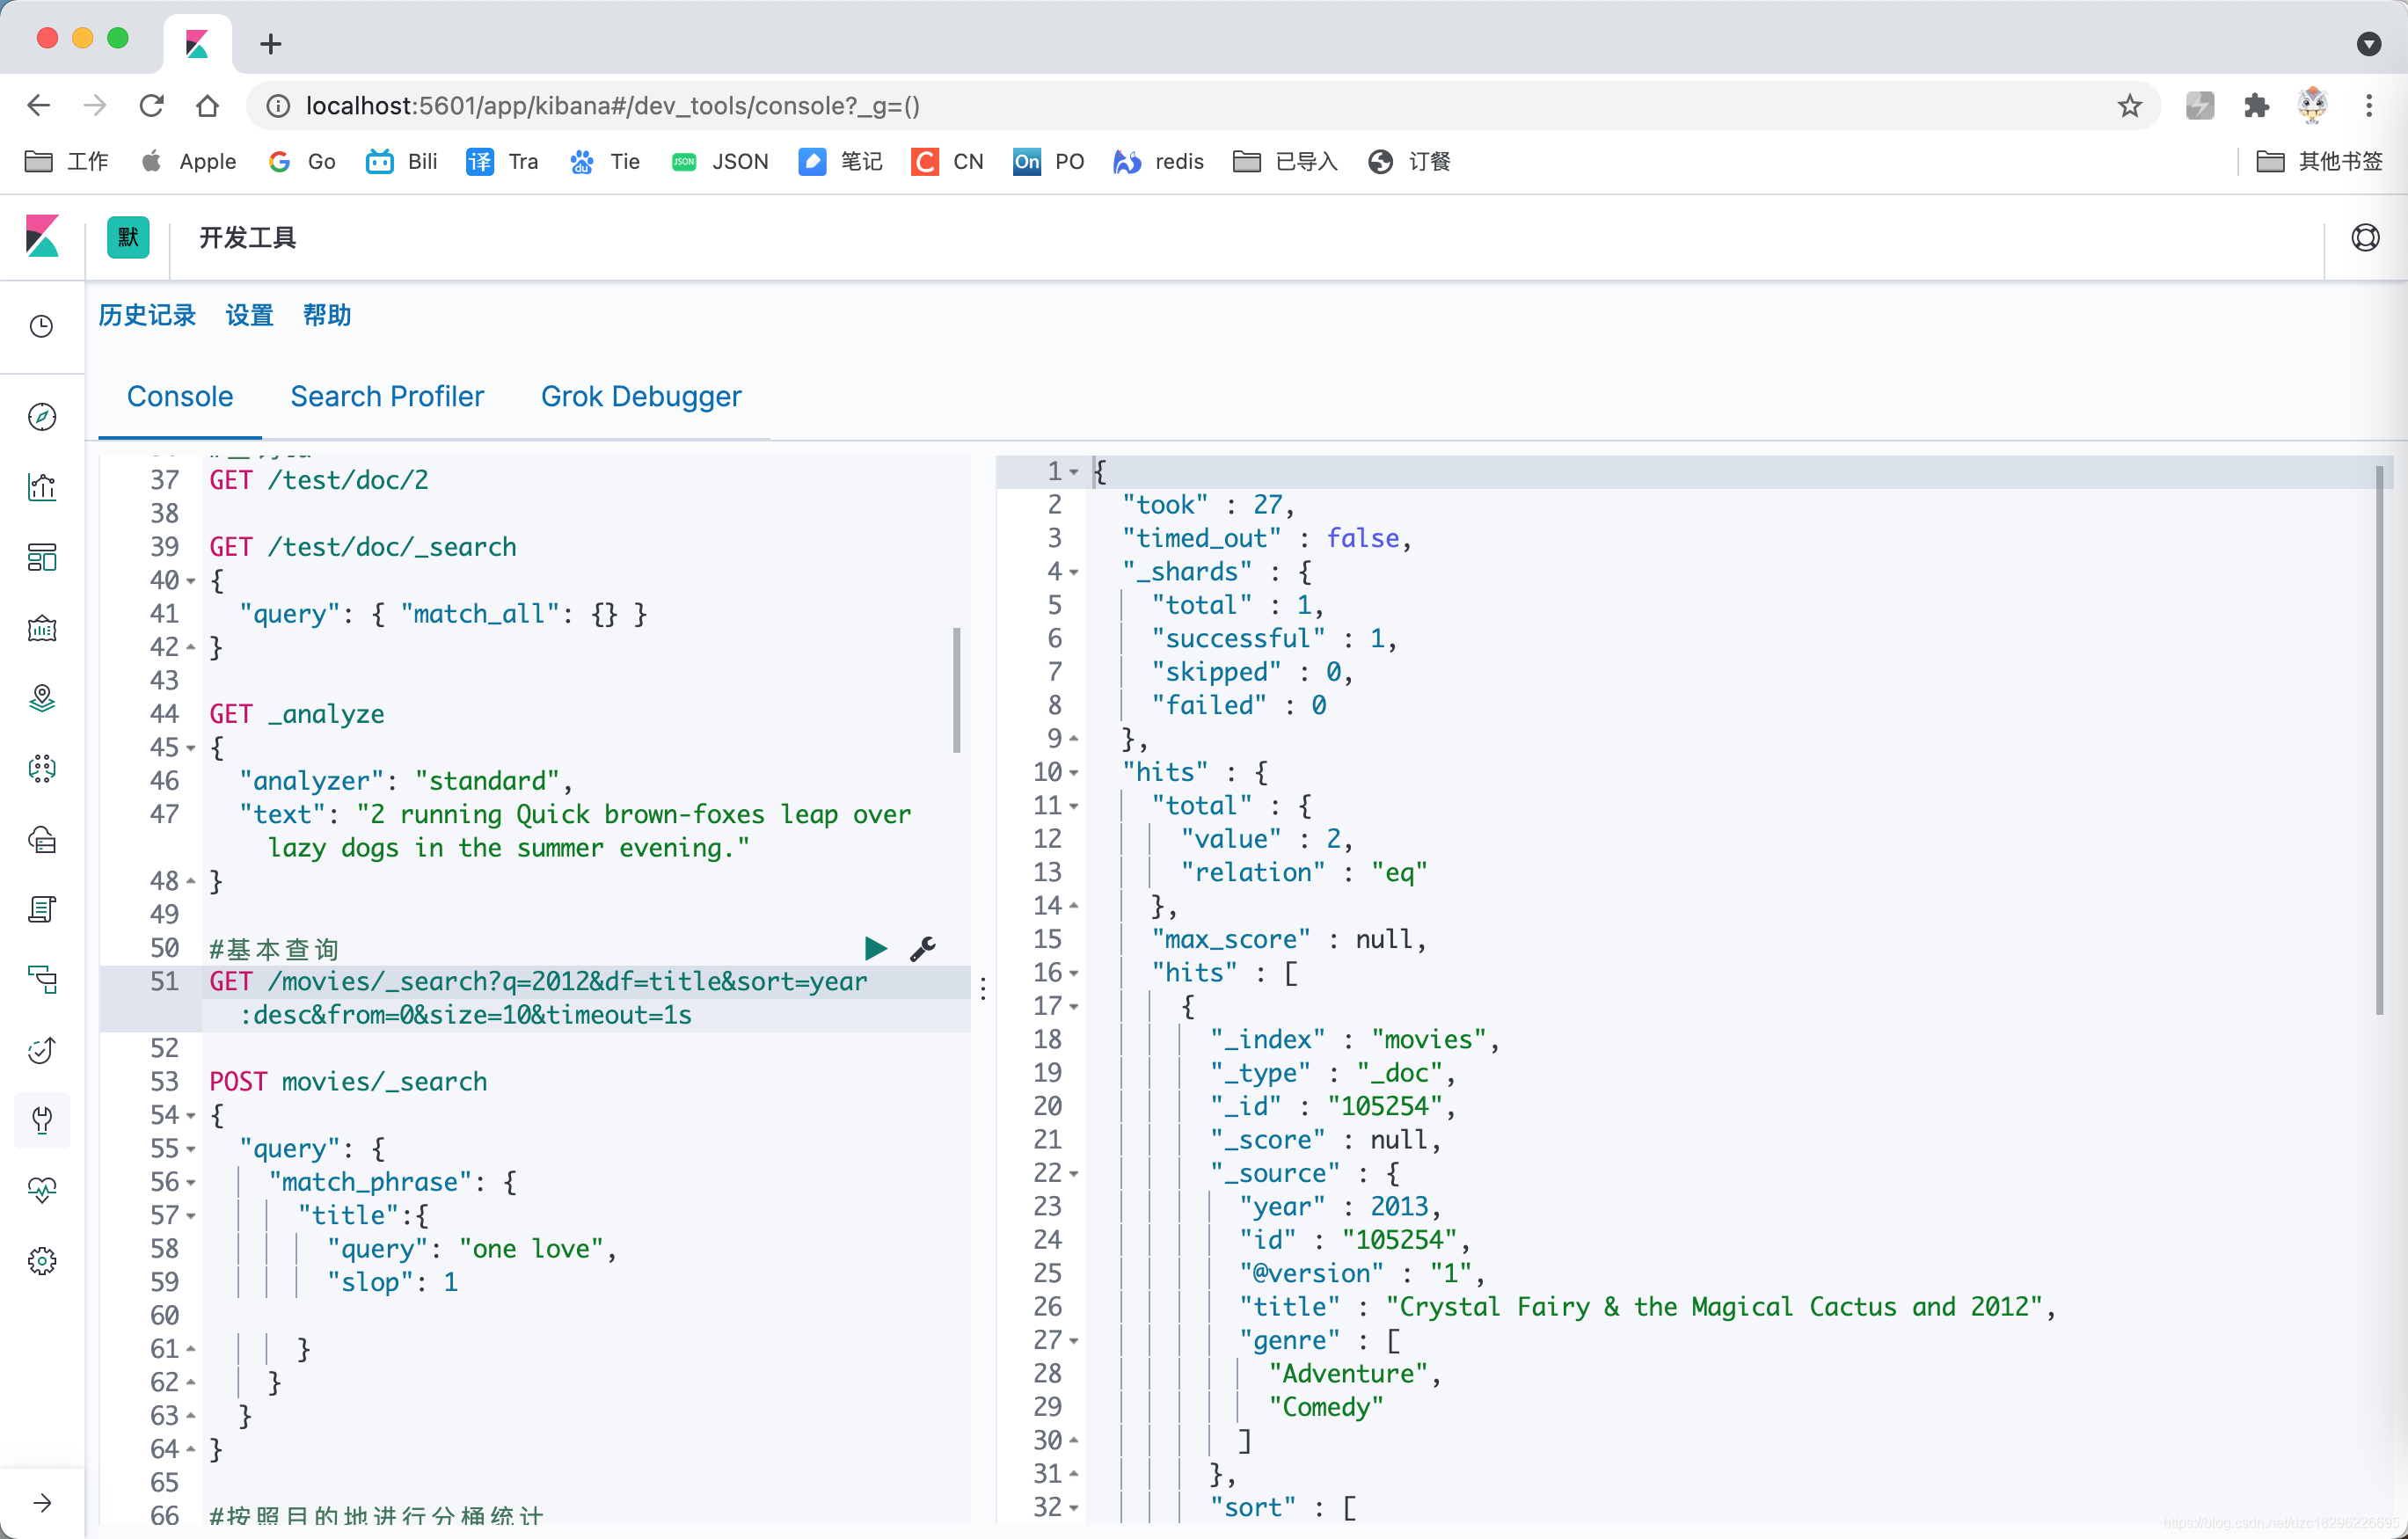Image resolution: width=2408 pixels, height=1539 pixels.
Task: Bookmark this page with star icon
Action: (2129, 106)
